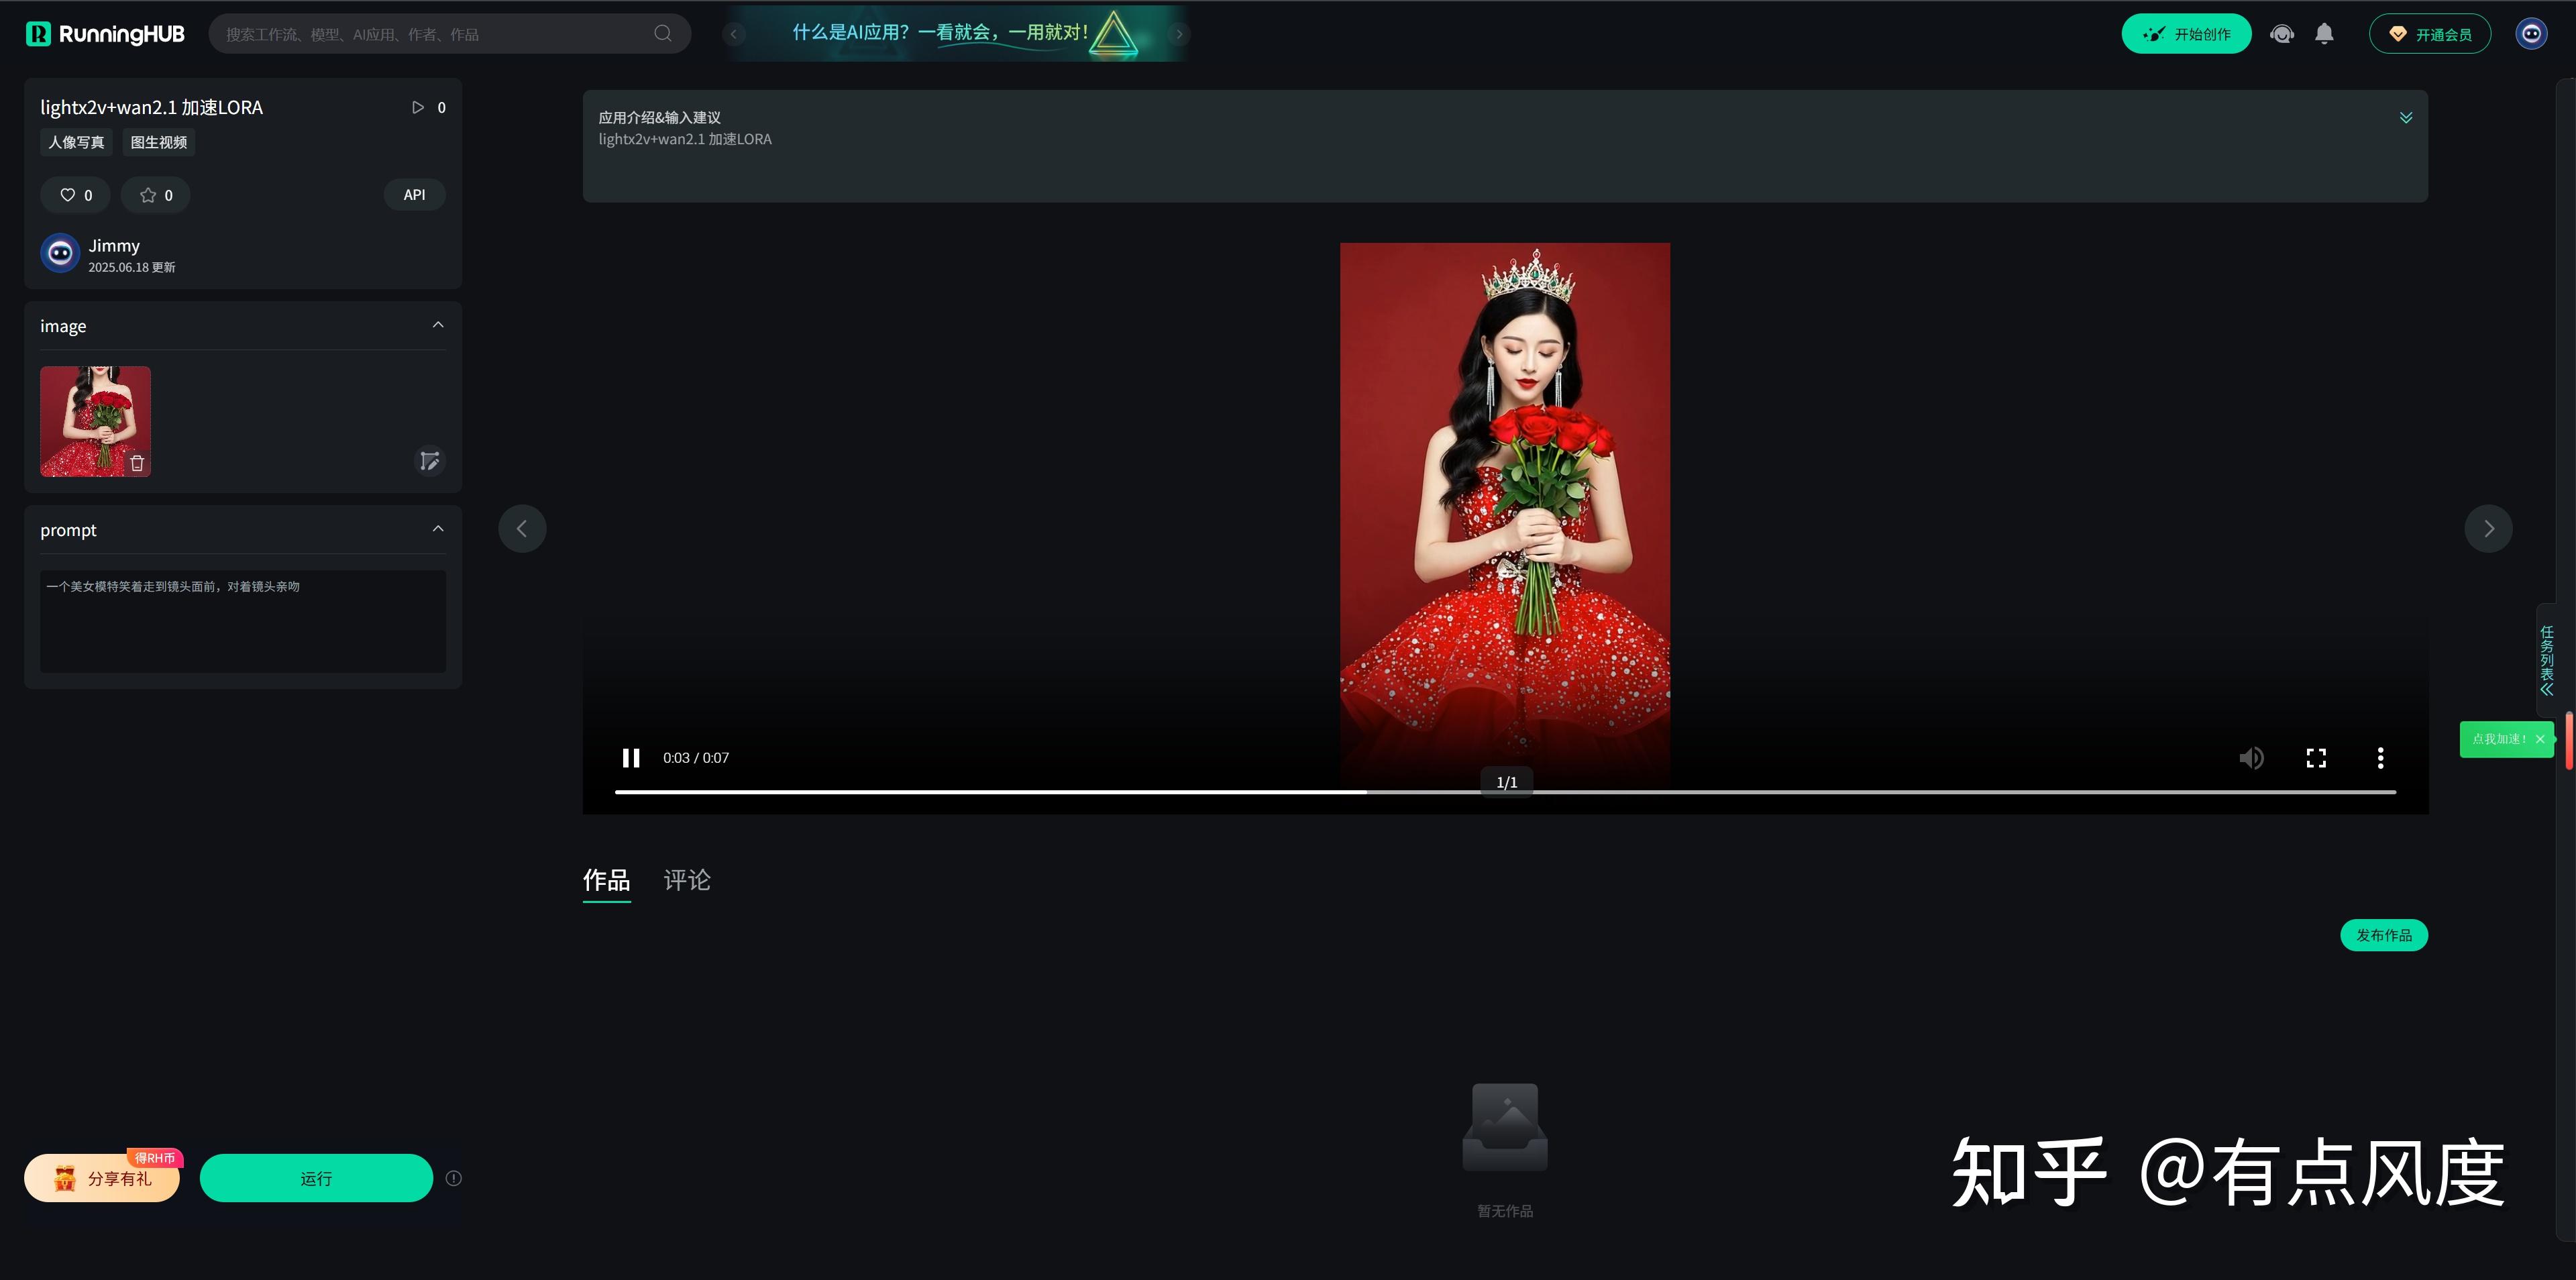Expand the app introduction section
The image size is (2576, 1280).
2405,118
